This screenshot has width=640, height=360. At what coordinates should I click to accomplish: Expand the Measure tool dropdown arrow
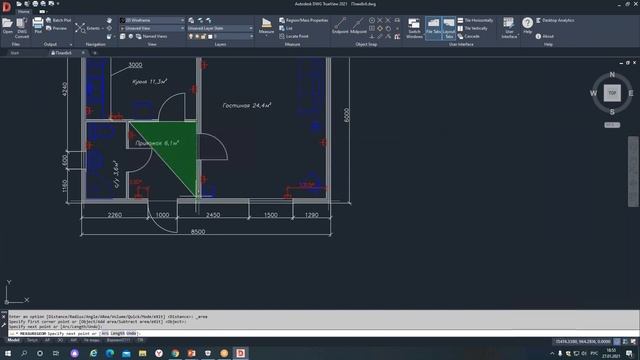(267, 36)
